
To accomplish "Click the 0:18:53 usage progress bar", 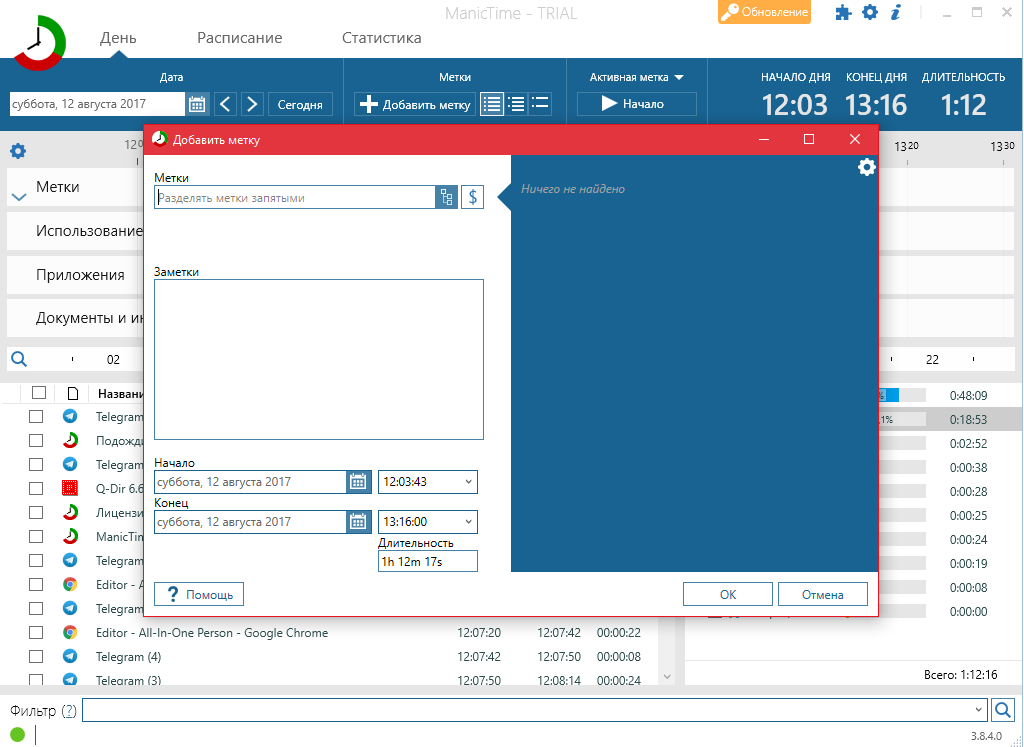I will (901, 419).
